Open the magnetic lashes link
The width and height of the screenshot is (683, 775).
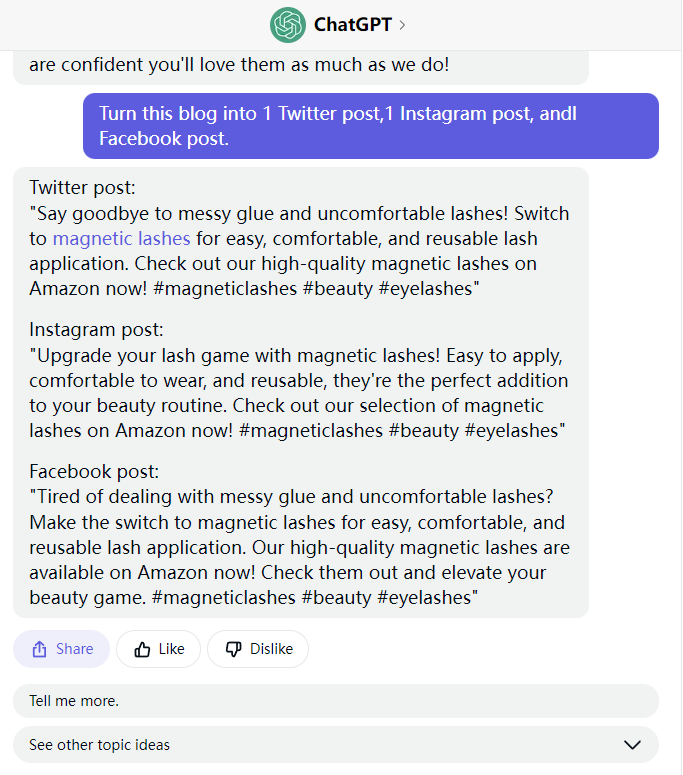[122, 239]
